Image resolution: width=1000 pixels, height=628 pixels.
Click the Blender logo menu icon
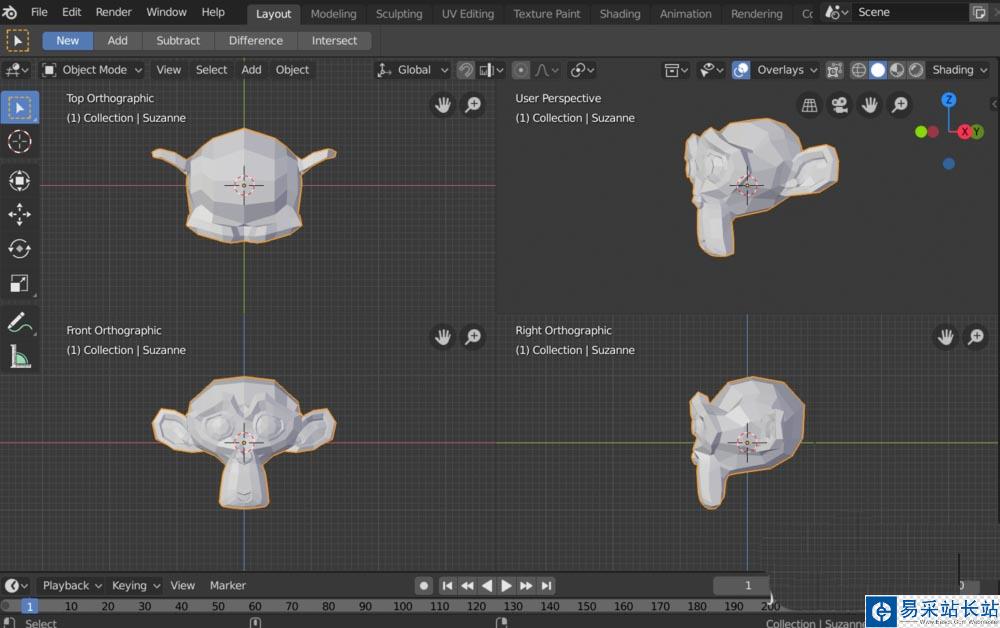tap(10, 12)
